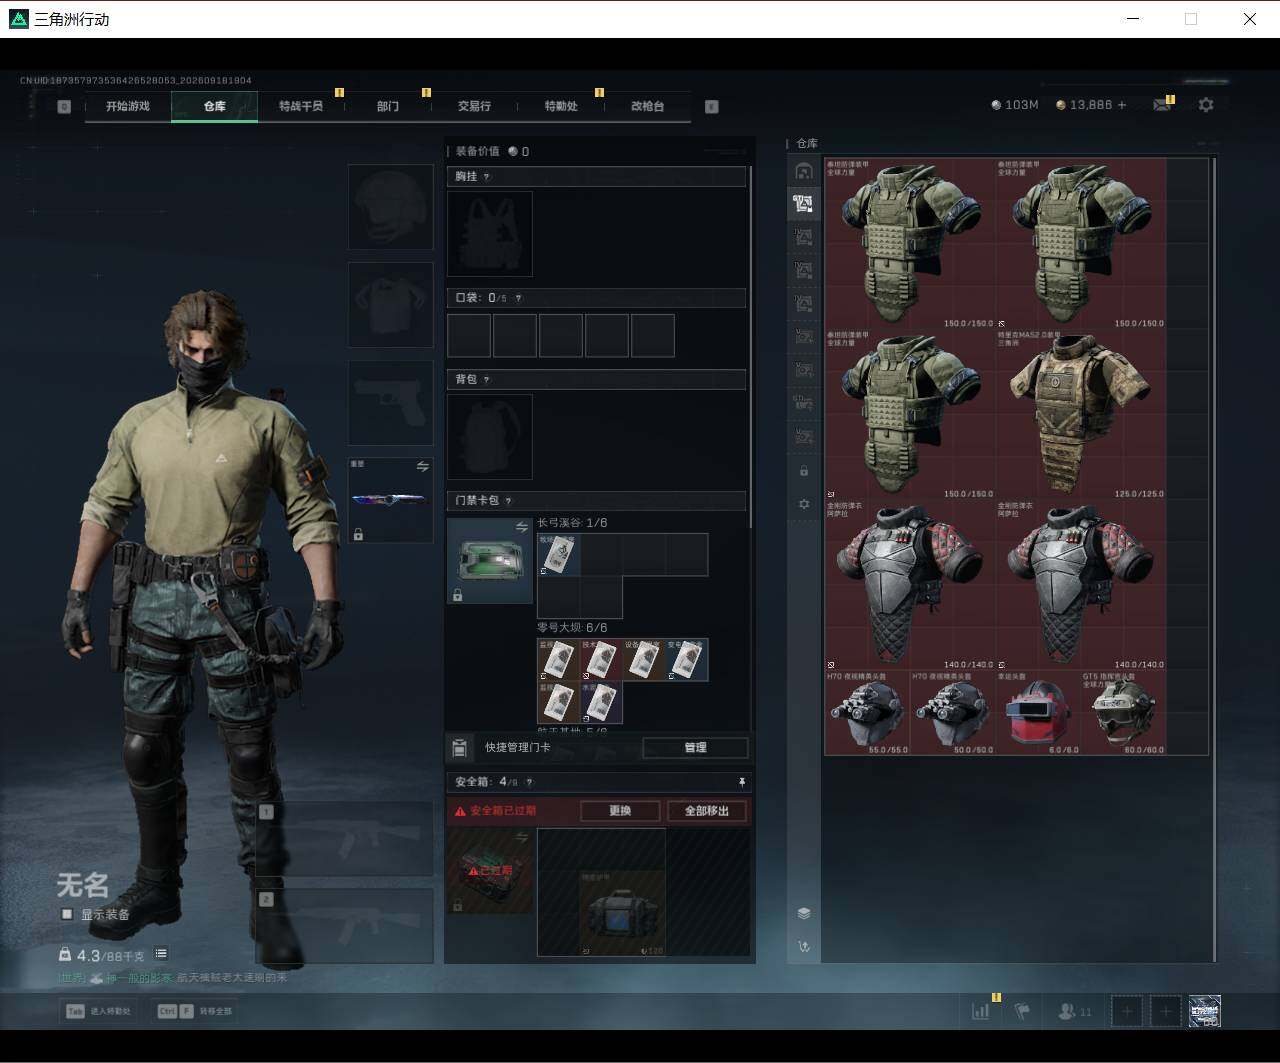Screen dimensions: 1280x1063
Task: Click the flag icon in bottom bar
Action: (1021, 1011)
